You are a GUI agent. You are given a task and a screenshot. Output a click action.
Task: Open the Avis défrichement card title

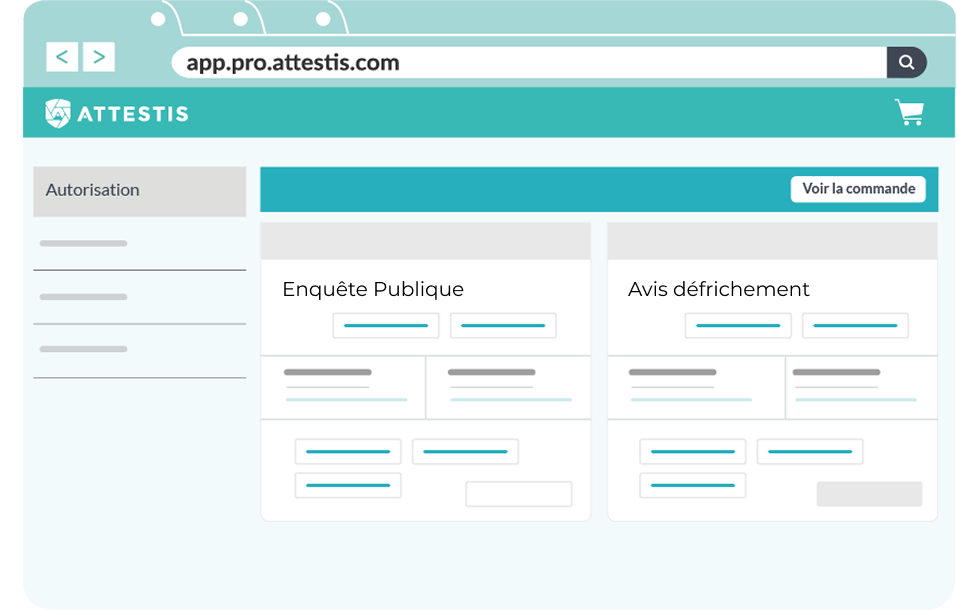(x=718, y=289)
